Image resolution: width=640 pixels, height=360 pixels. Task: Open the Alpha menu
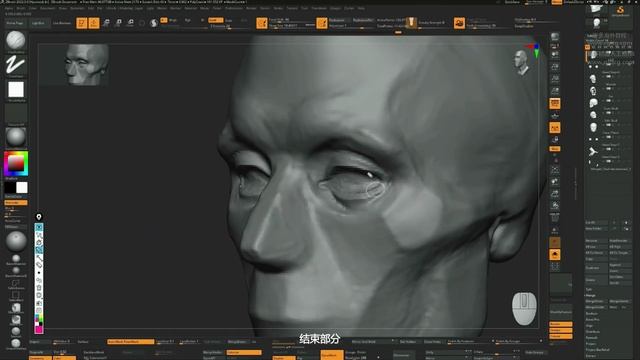click(x=9, y=8)
